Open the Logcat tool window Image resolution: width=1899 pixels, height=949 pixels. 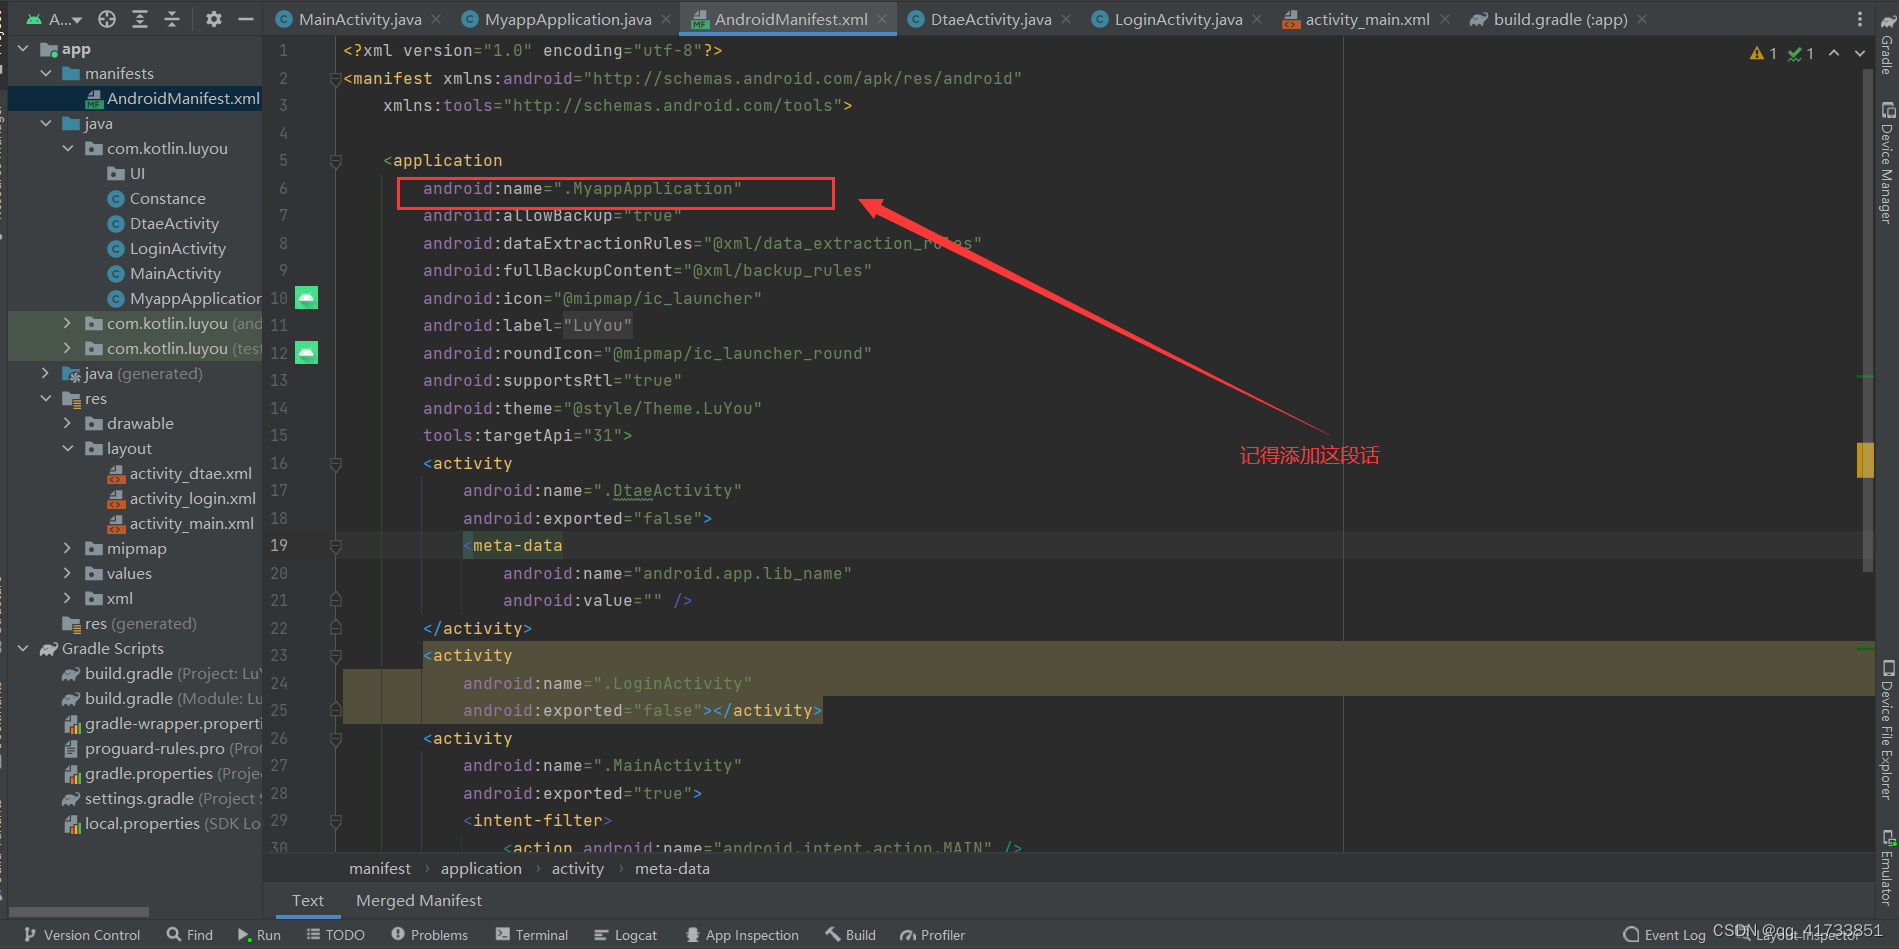[626, 934]
